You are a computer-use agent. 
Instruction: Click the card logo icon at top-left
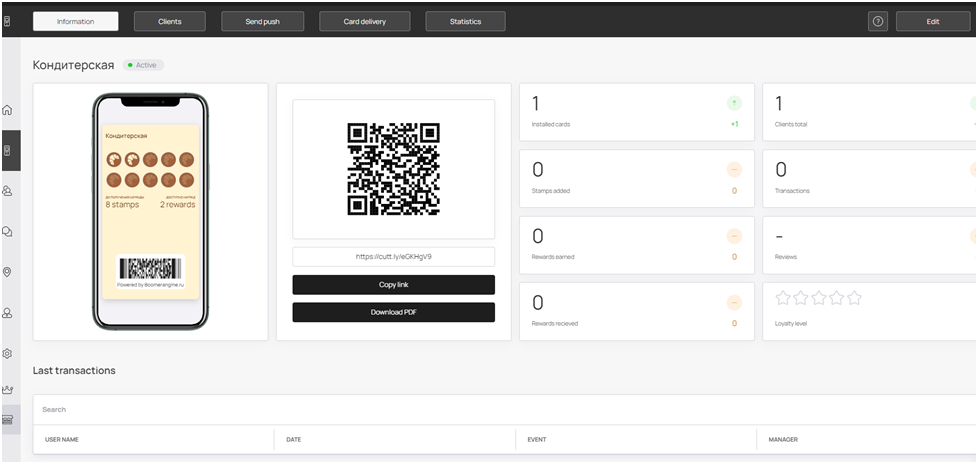coord(6,21)
